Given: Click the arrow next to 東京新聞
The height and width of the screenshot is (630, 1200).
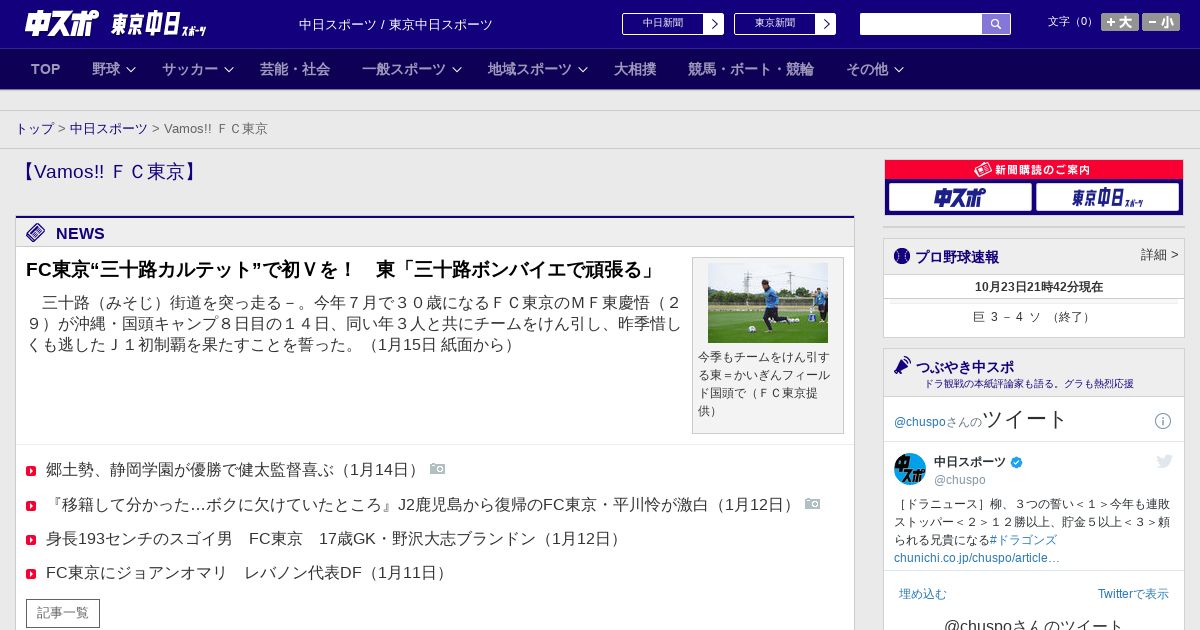Looking at the screenshot, I should pos(826,24).
